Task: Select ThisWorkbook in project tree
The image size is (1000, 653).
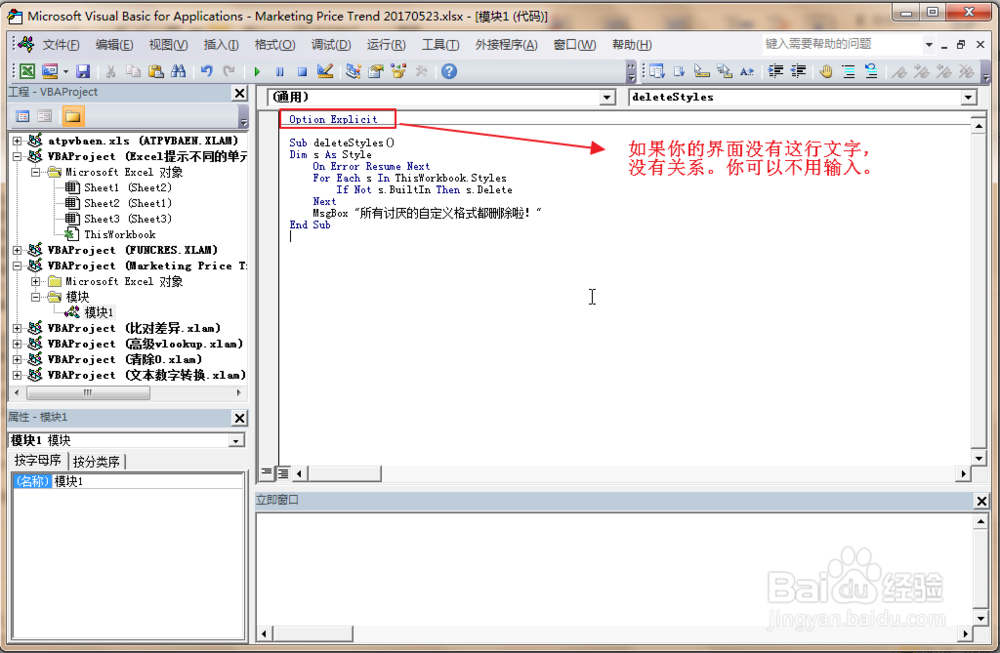Action: coord(120,235)
